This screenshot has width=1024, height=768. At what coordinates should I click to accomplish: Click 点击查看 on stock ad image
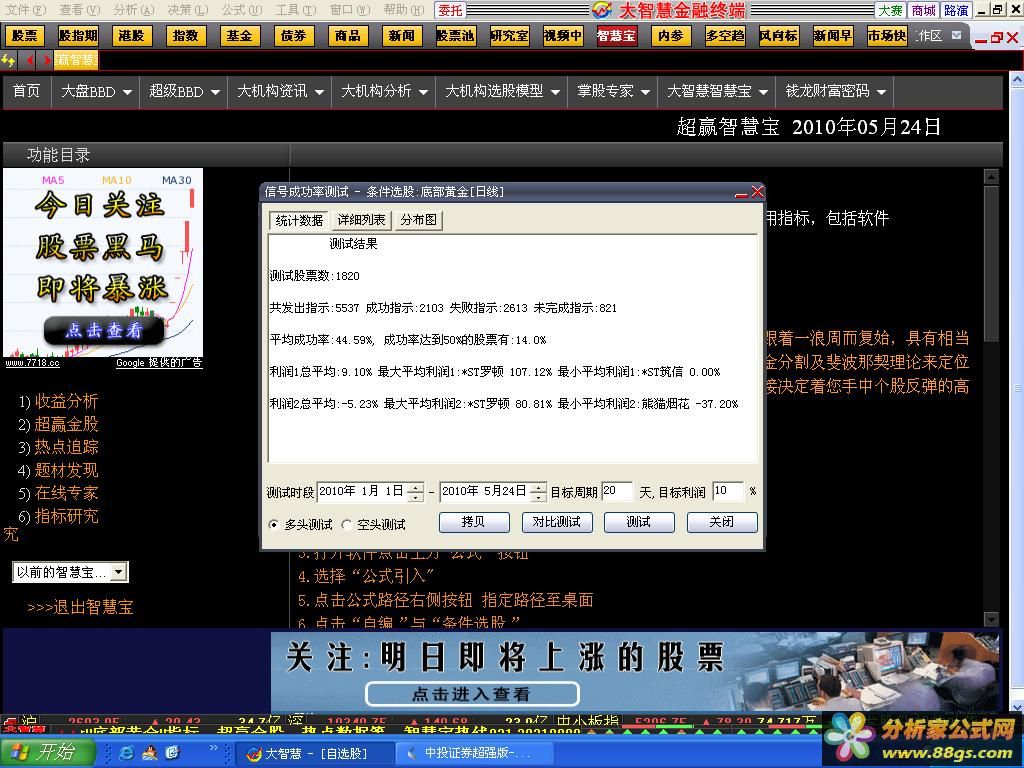(x=103, y=330)
